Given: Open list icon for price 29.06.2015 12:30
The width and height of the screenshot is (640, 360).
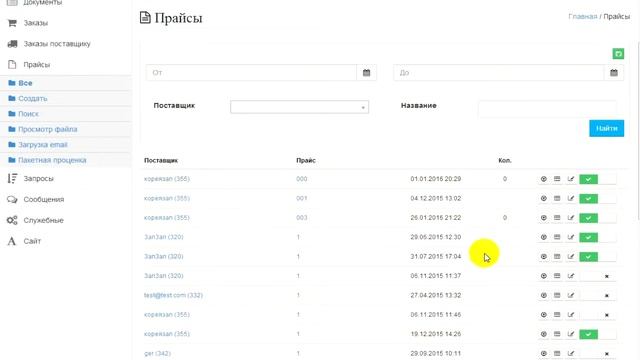Looking at the screenshot, I should tap(557, 237).
